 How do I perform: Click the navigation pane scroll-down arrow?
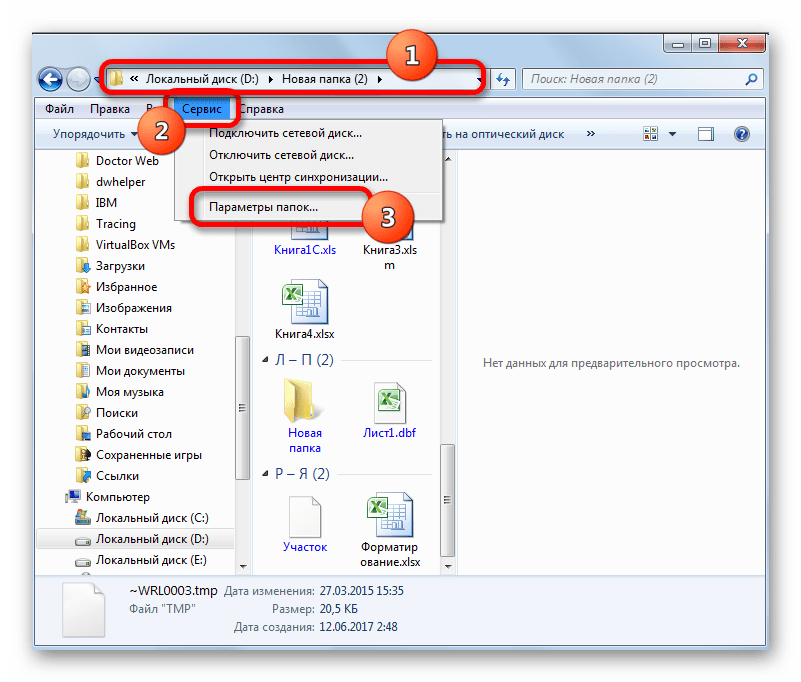pos(243,566)
